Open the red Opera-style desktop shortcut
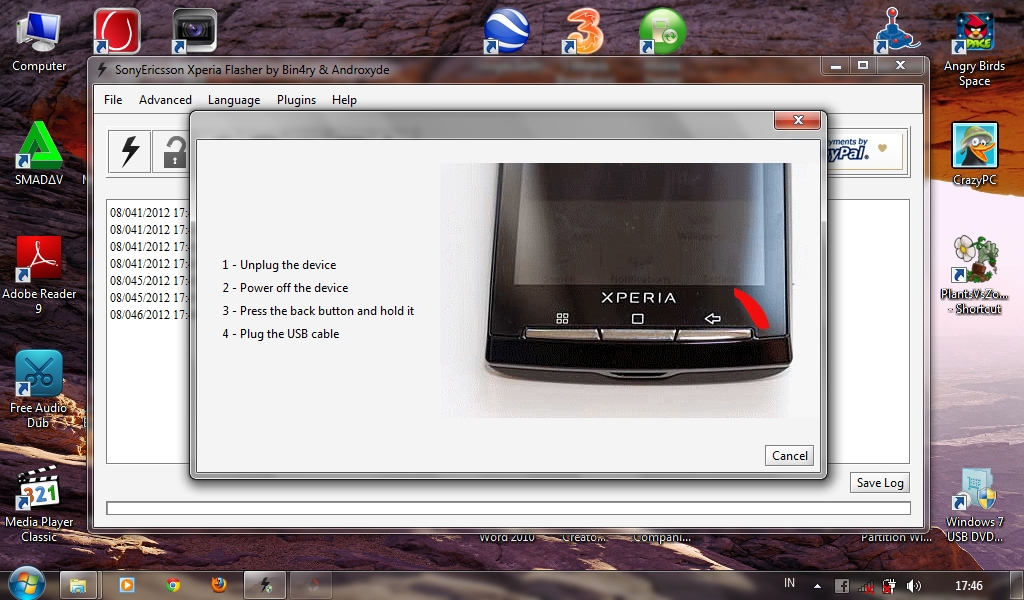Screen dimensions: 1024x600 [x=117, y=31]
